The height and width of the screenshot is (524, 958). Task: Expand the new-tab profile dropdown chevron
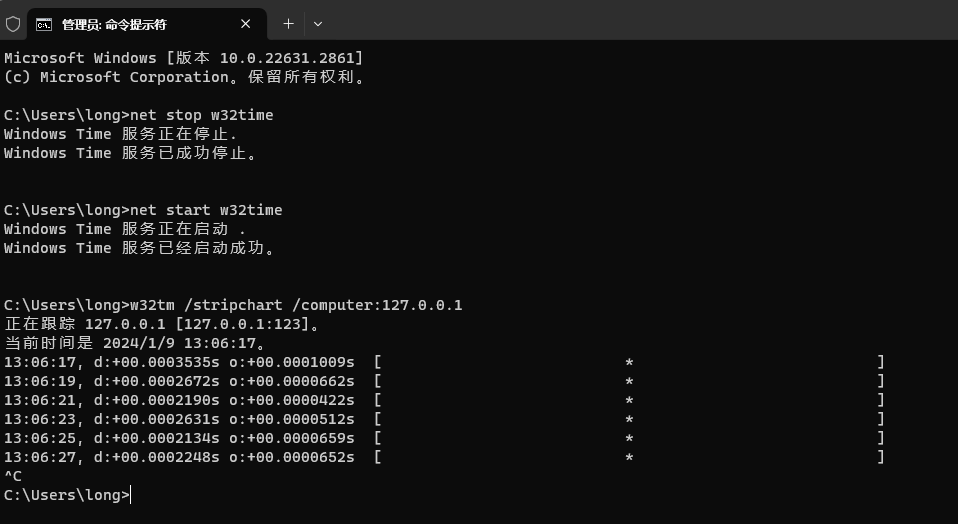point(318,23)
